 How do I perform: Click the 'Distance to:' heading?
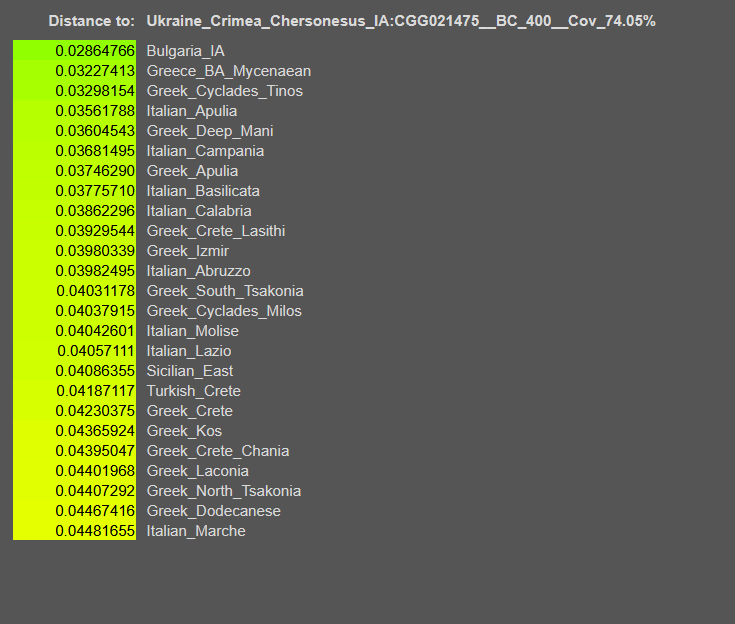[91, 21]
